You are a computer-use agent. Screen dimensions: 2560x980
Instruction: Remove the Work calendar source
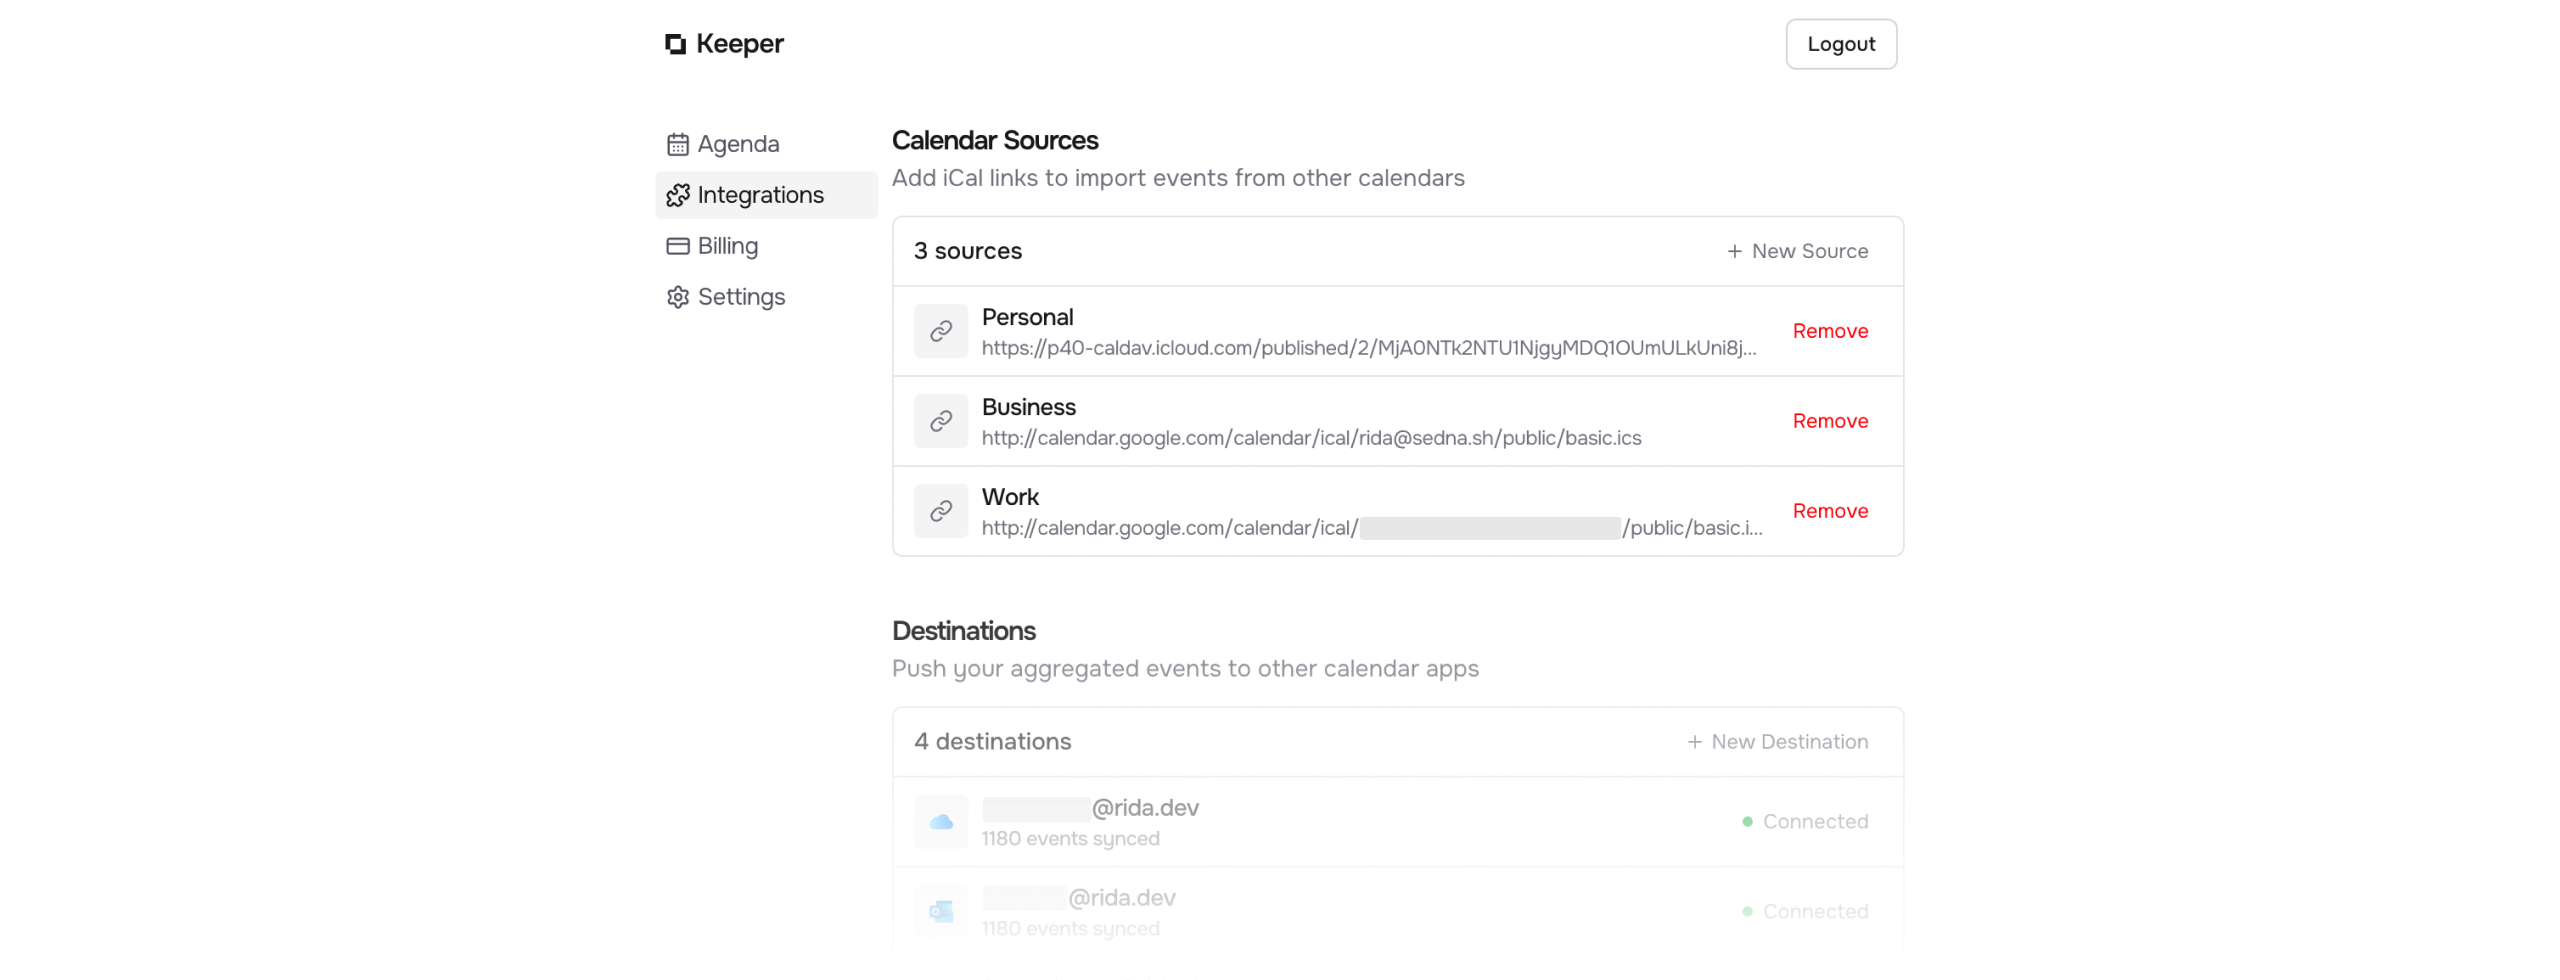click(x=1829, y=511)
